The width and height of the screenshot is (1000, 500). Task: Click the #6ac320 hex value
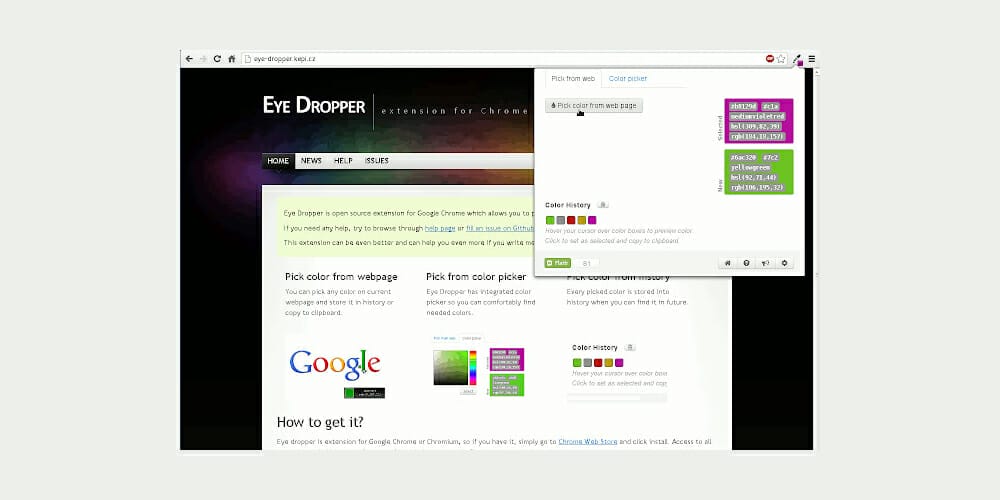point(743,158)
